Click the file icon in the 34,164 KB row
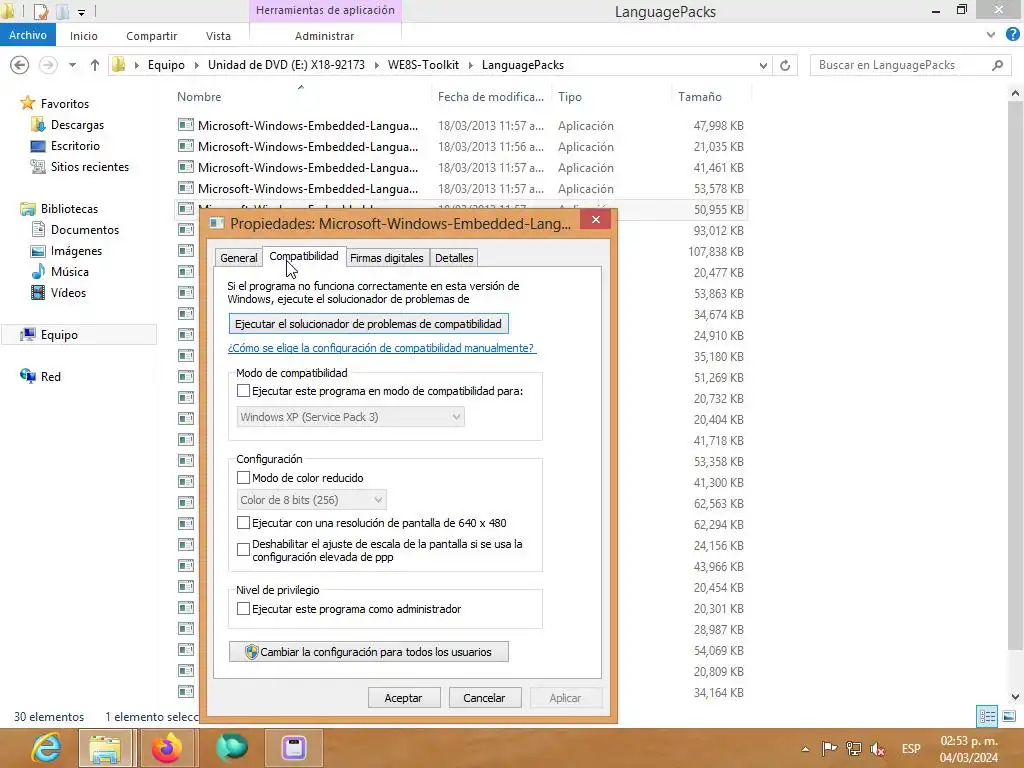 point(186,692)
